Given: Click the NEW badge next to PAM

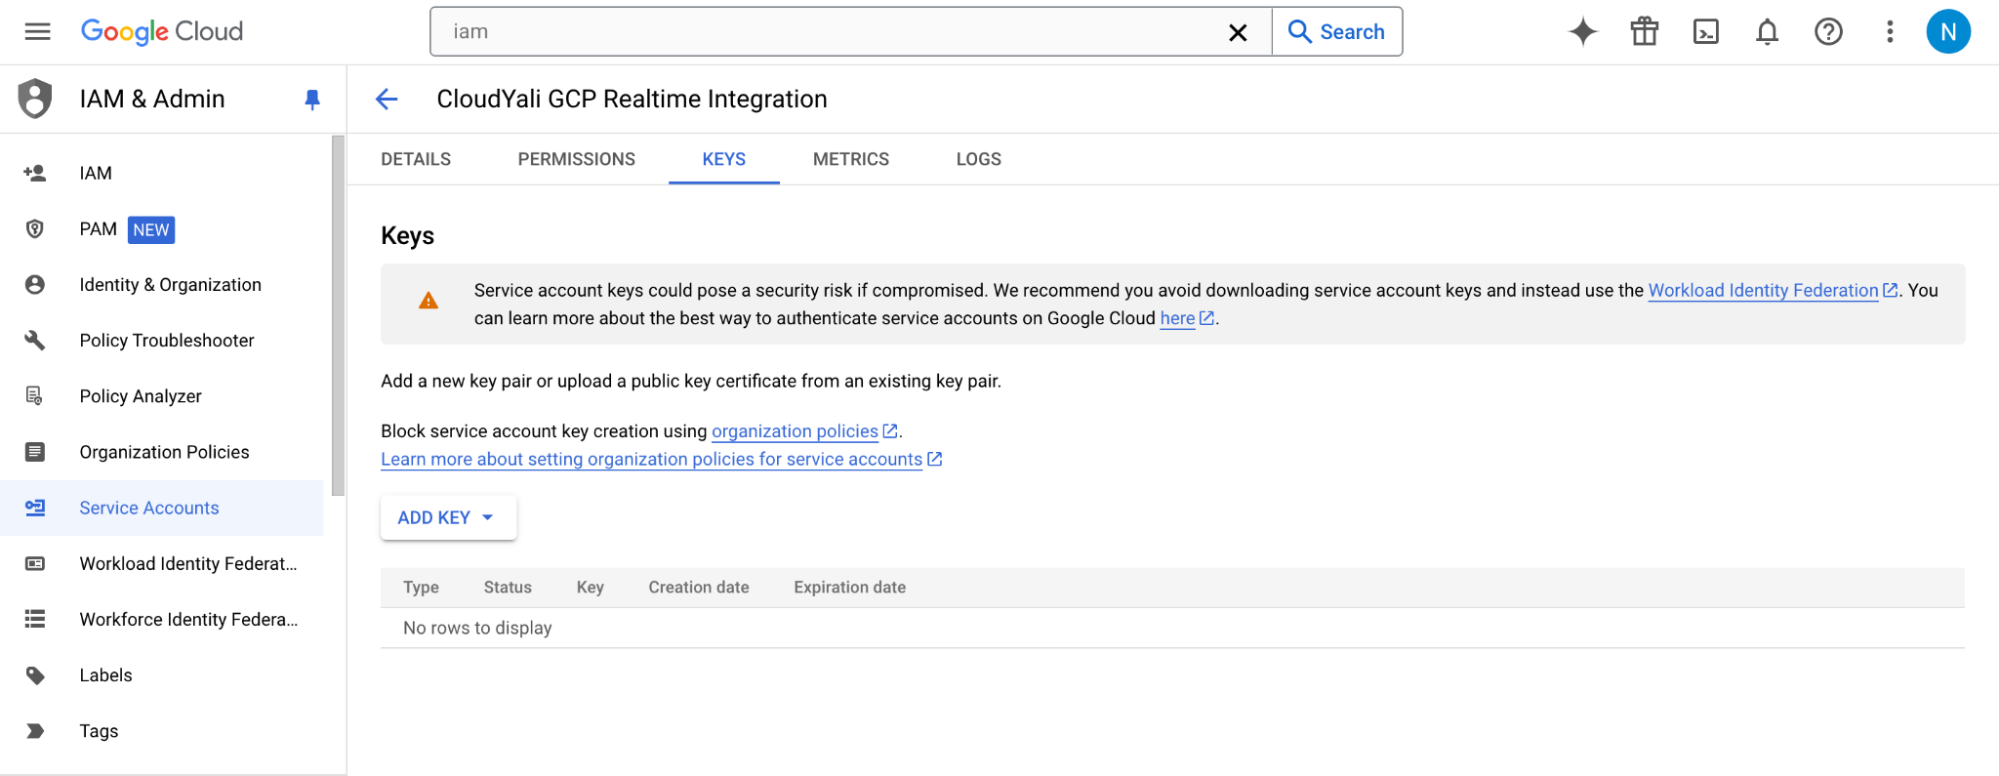Looking at the screenshot, I should (151, 230).
